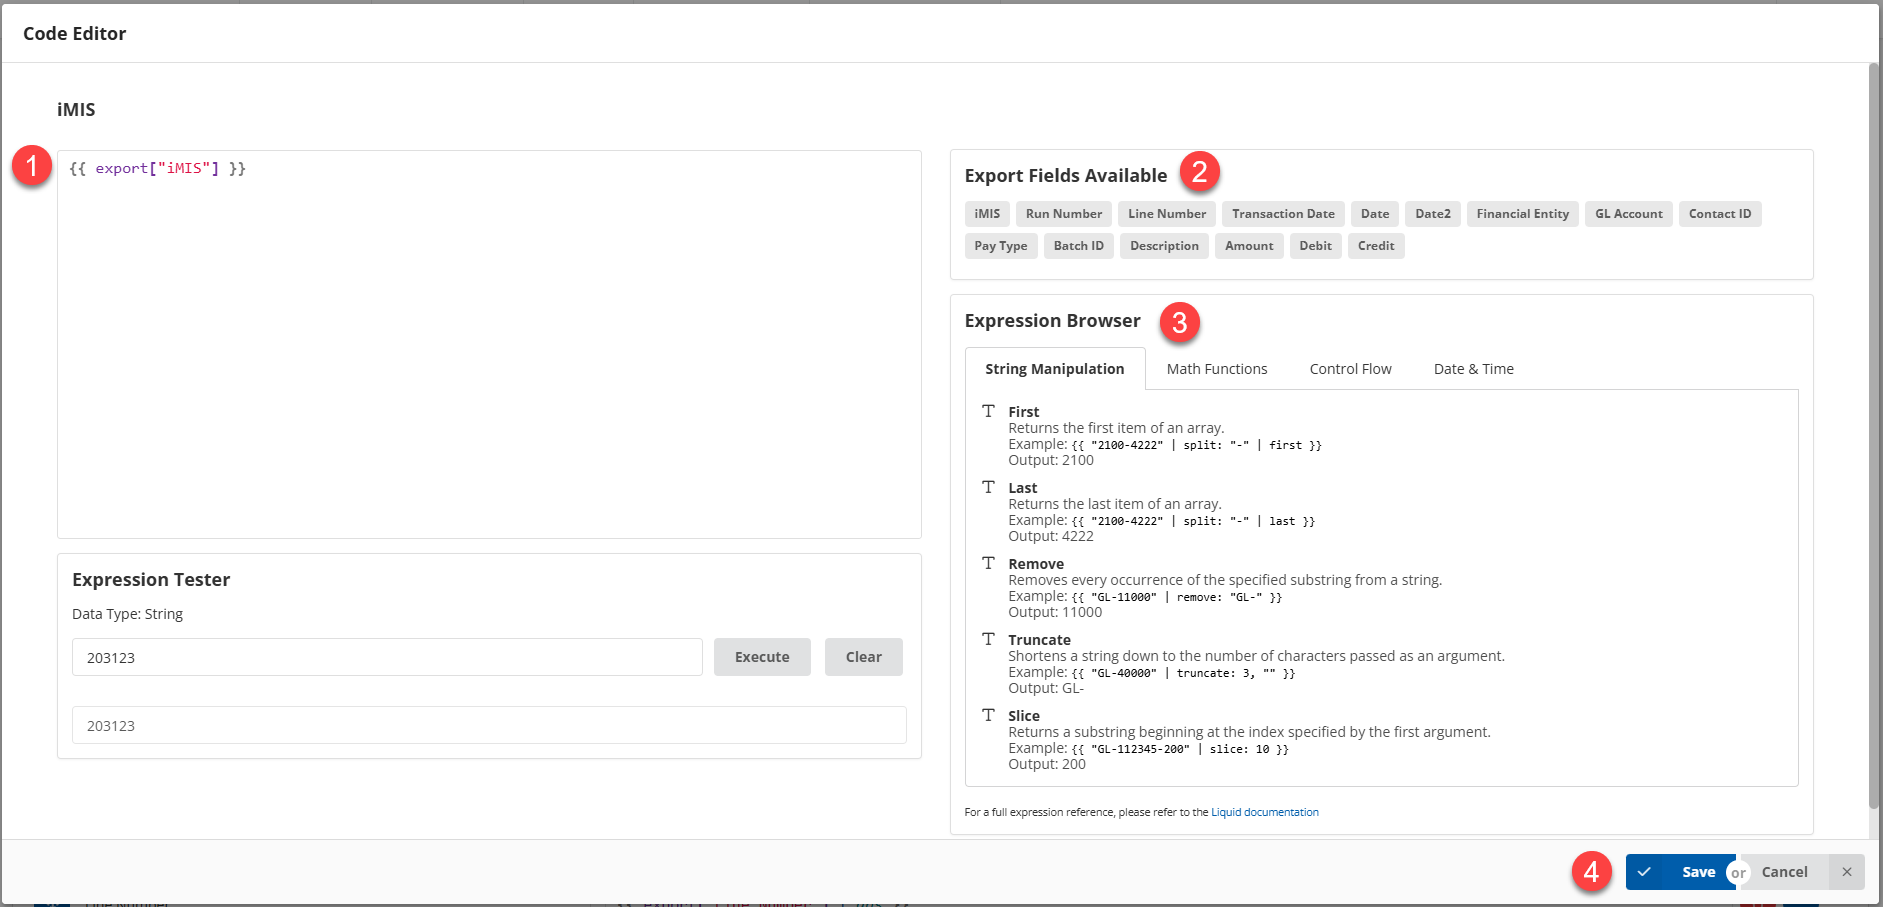The width and height of the screenshot is (1883, 907).
Task: Insert the GL Account export field
Action: (1628, 214)
